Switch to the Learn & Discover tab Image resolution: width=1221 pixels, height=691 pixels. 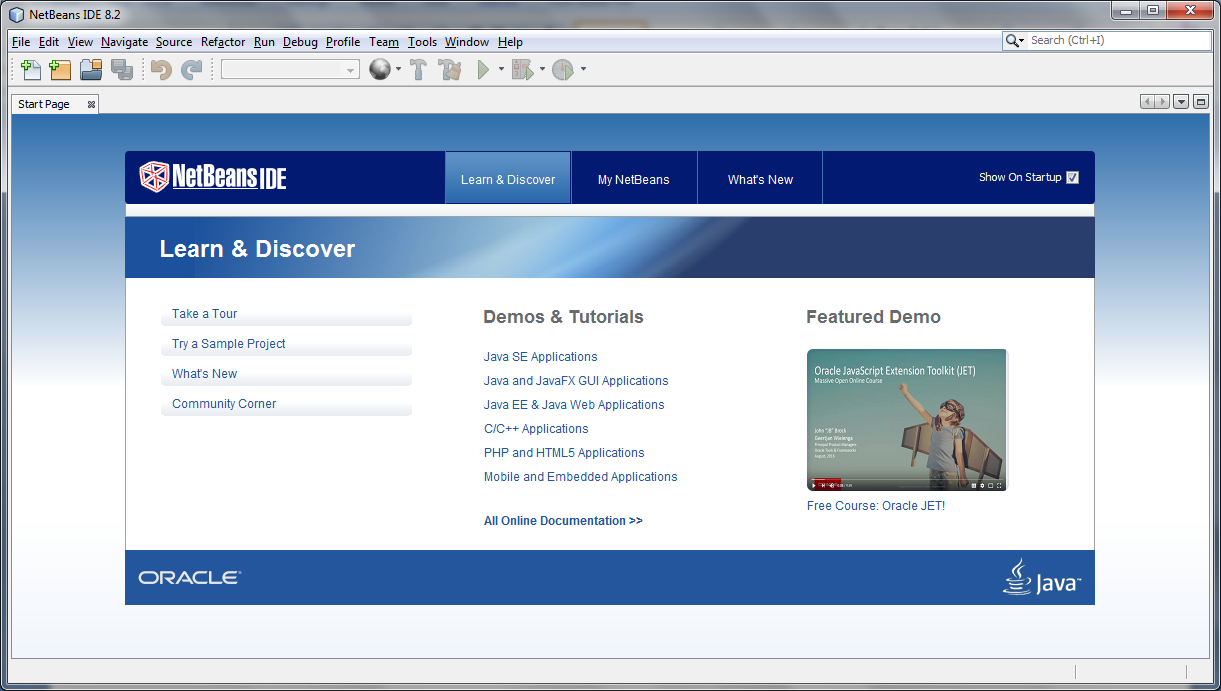click(x=508, y=179)
